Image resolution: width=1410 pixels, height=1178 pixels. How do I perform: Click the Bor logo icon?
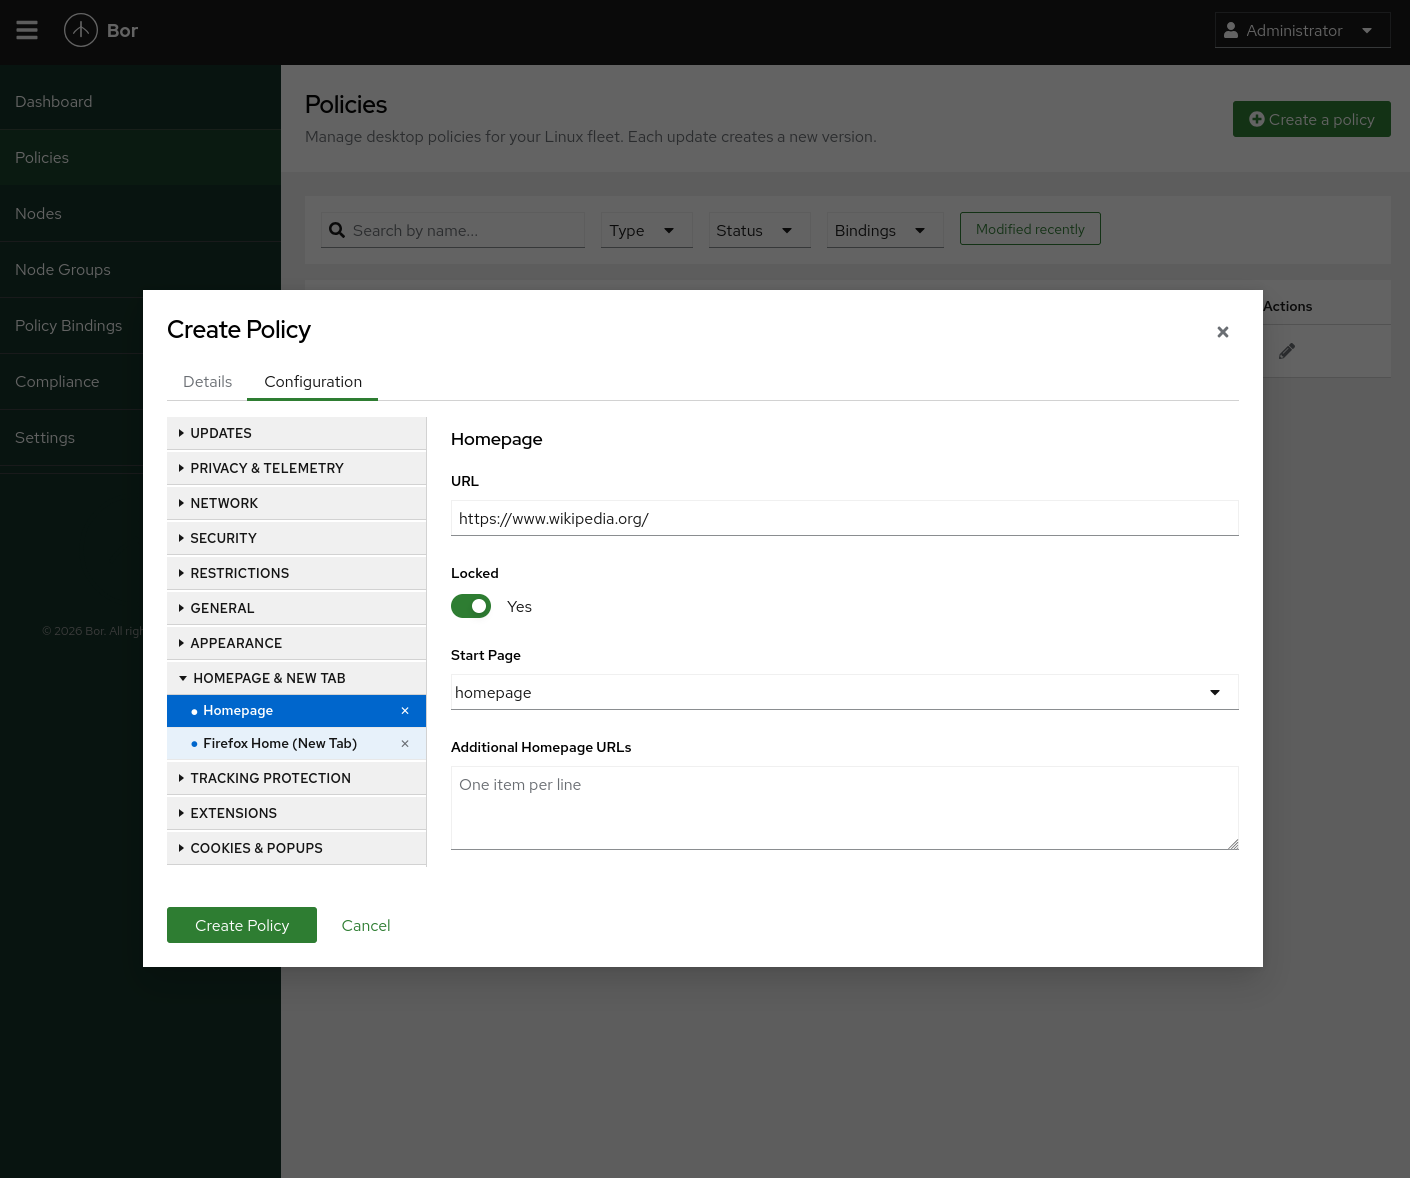point(81,31)
